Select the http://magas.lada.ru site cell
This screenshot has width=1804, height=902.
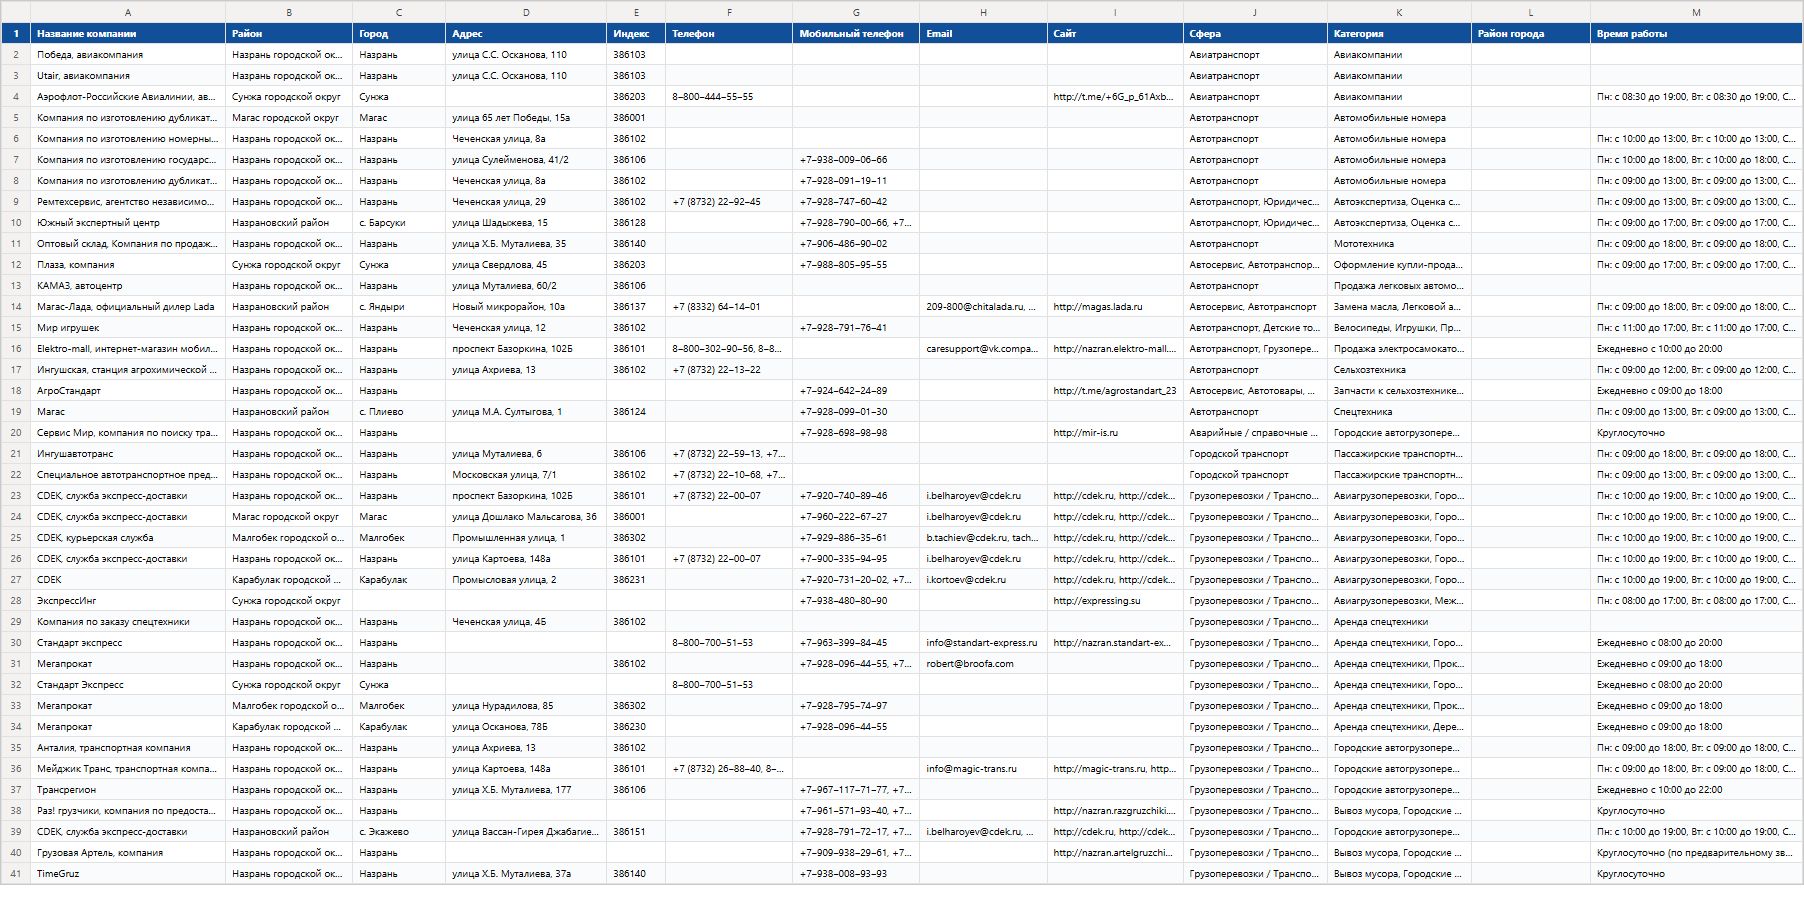point(1115,307)
